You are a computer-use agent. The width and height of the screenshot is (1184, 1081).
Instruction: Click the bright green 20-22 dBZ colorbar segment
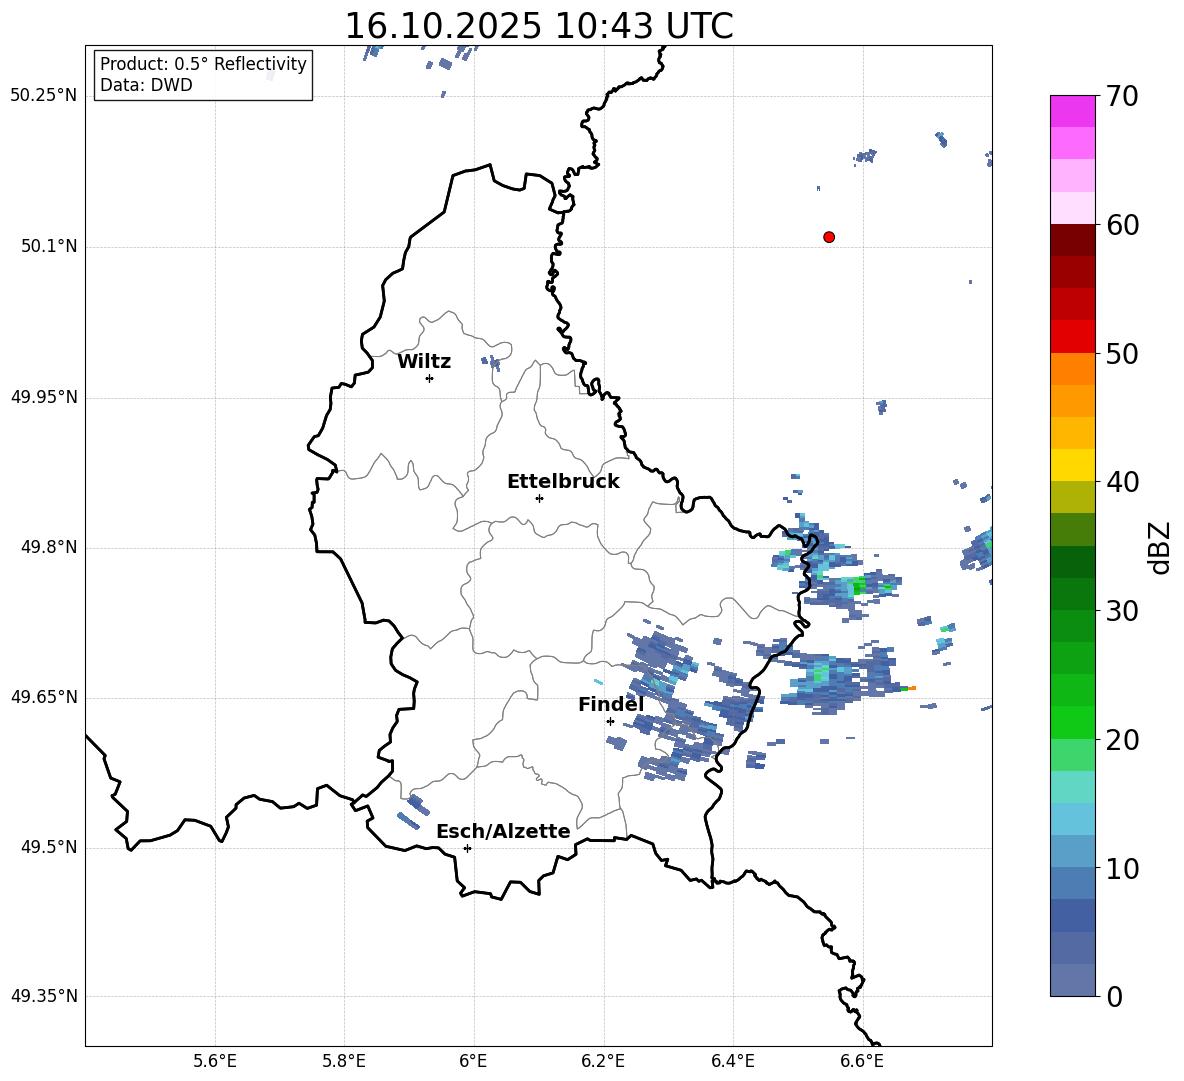point(1072,722)
